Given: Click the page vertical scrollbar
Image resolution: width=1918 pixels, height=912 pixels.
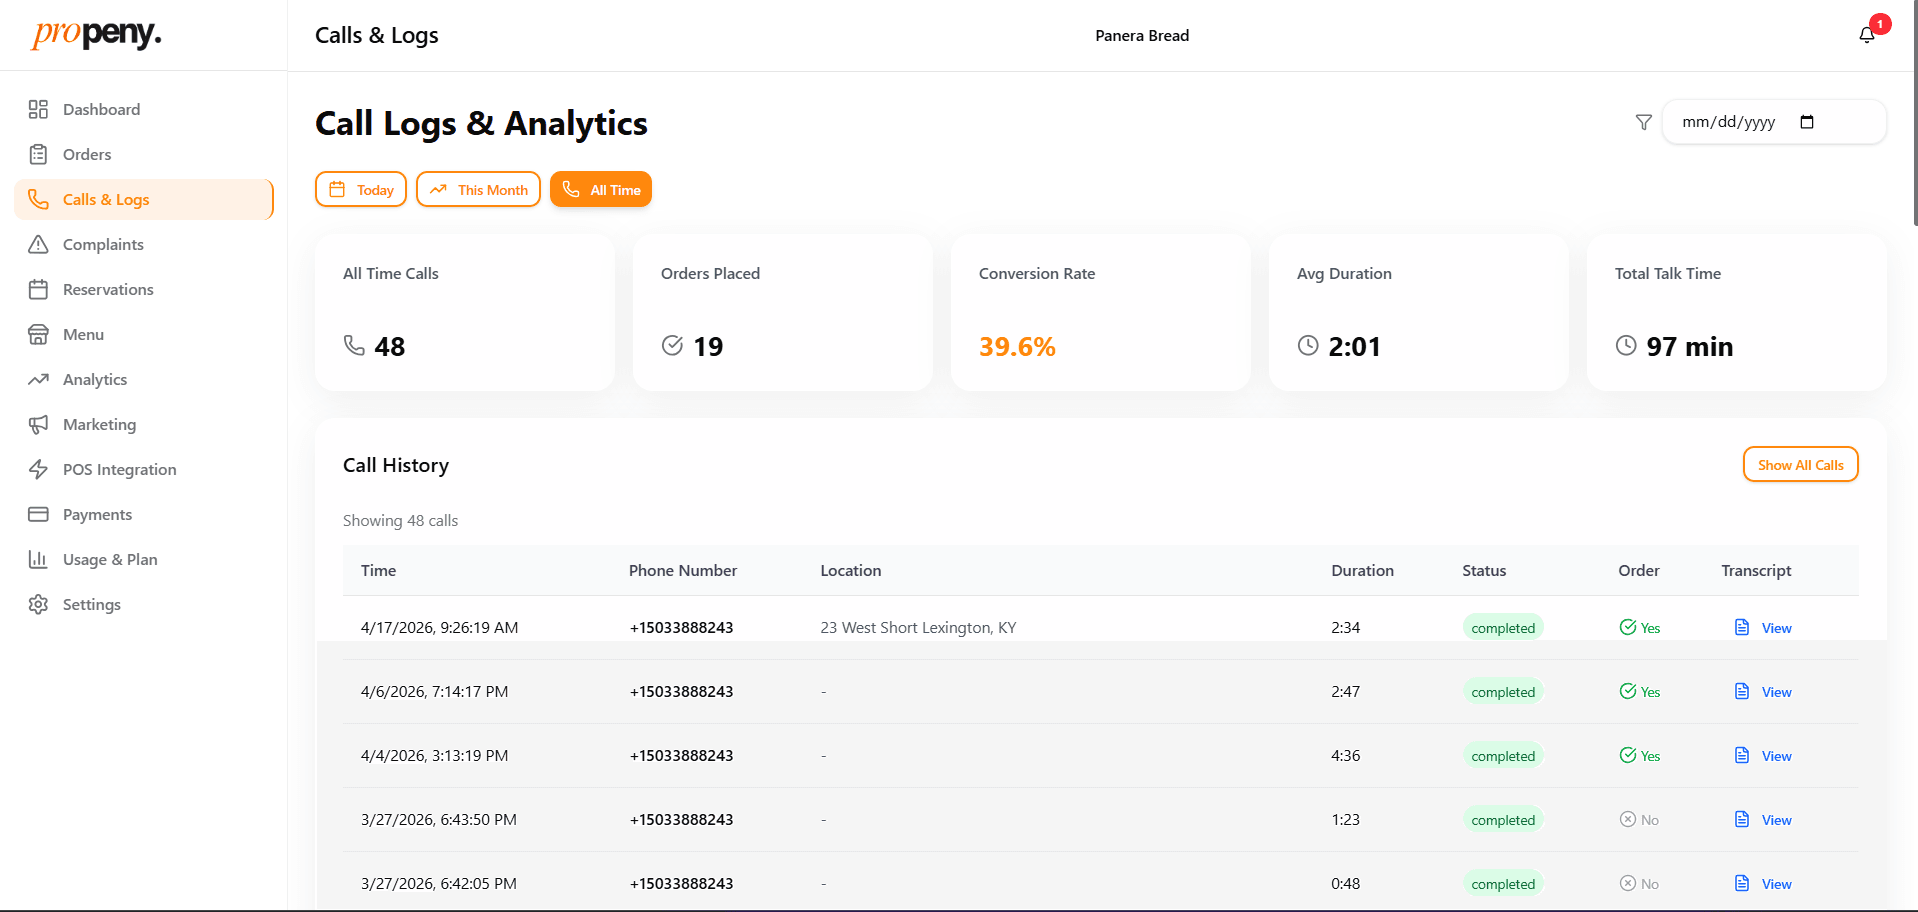Looking at the screenshot, I should 1914,115.
